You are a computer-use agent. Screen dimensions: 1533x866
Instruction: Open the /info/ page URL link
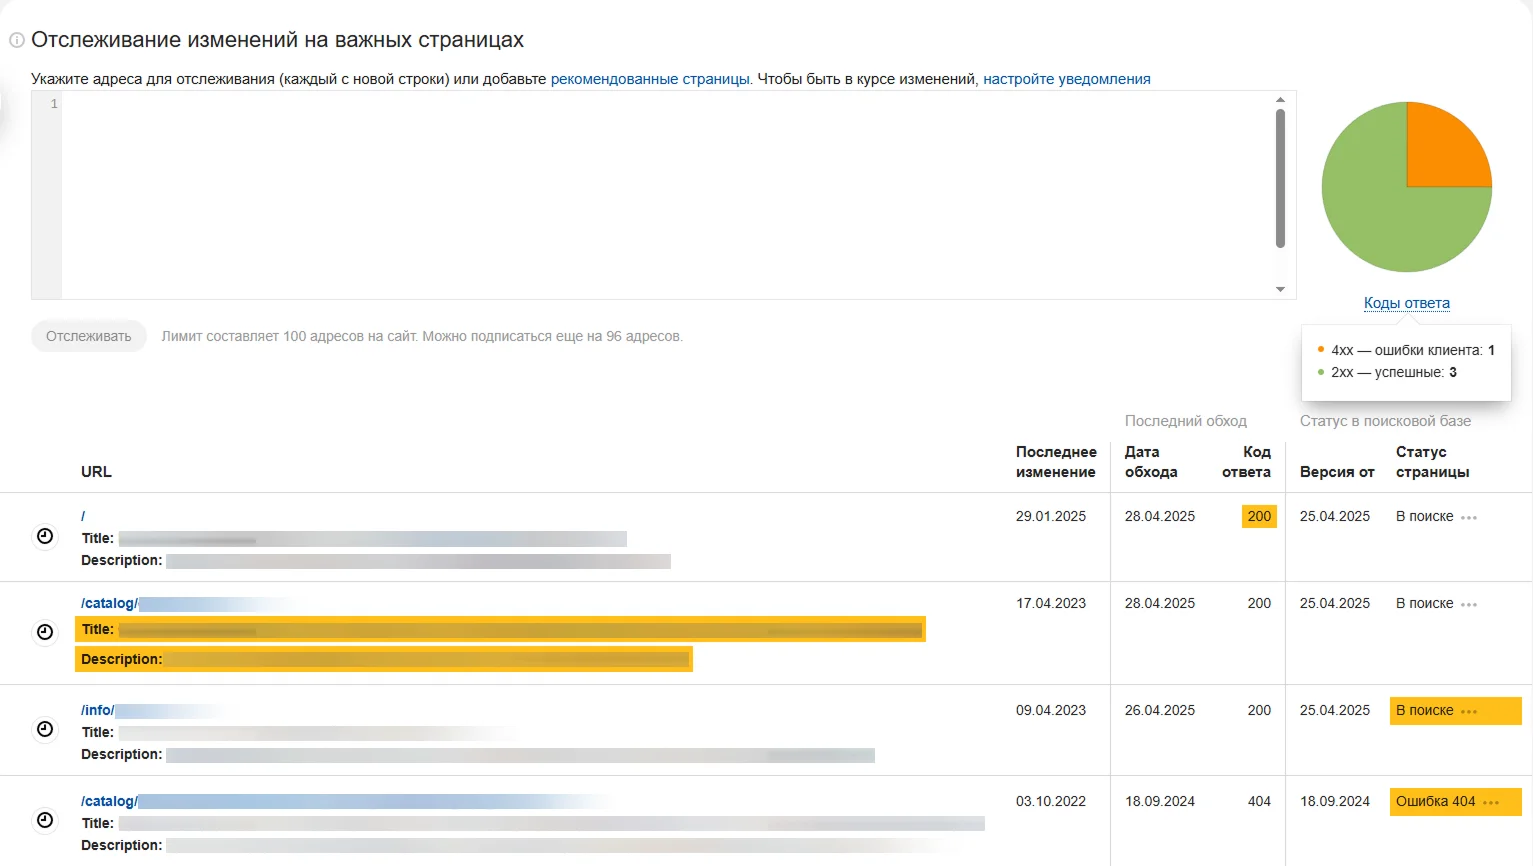tap(97, 710)
